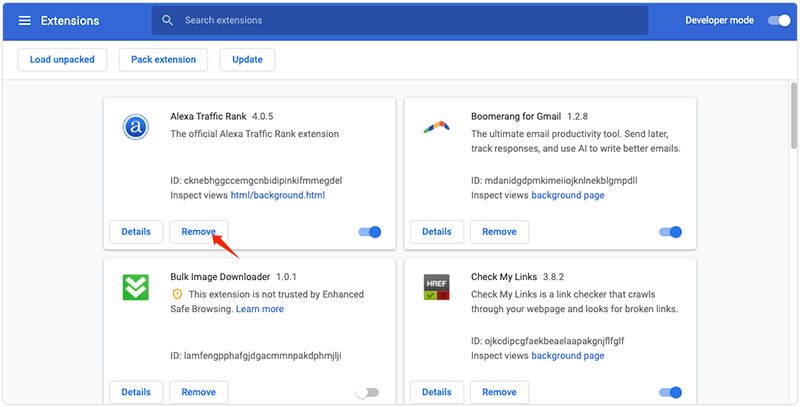Click Boomerang version number 1.2.8

tap(578, 116)
